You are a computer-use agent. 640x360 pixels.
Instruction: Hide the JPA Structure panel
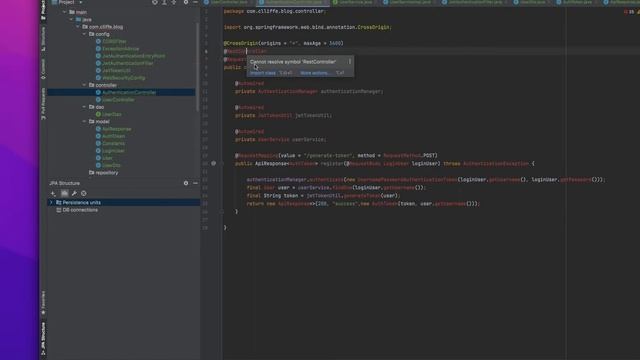point(196,183)
